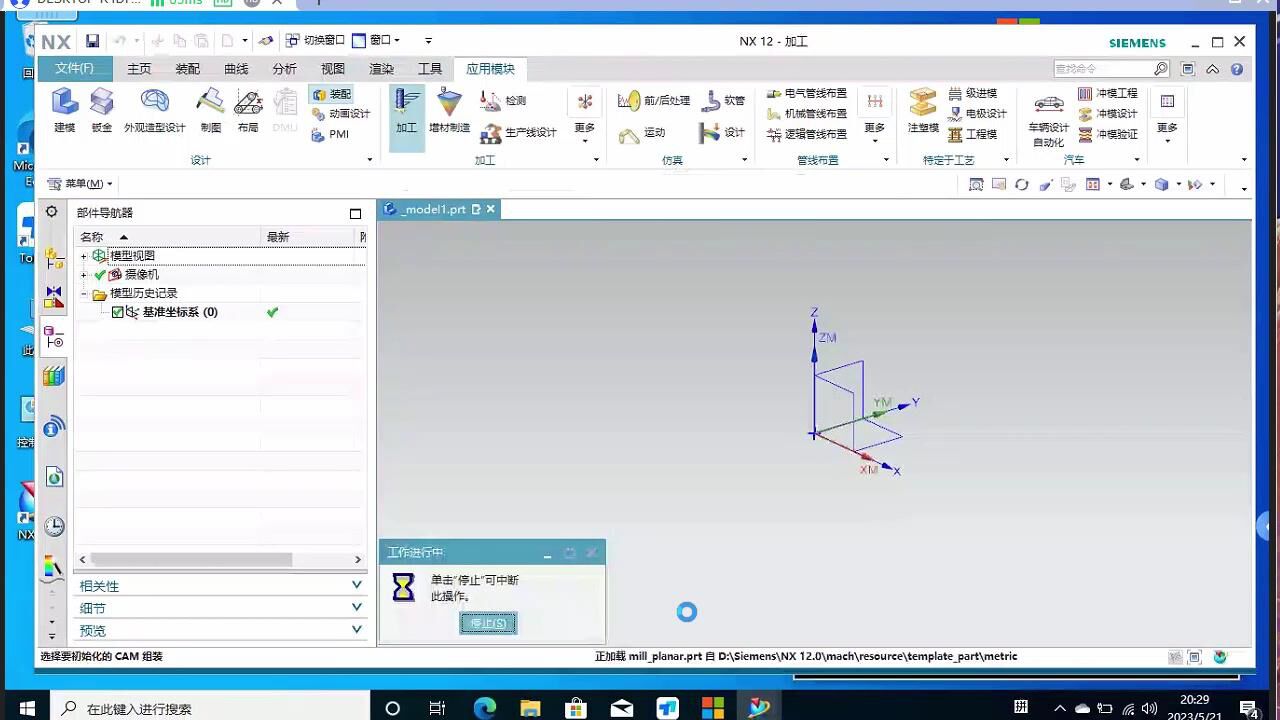Open the 菜单(M) dropdown menu
This screenshot has width=1280, height=720.
tap(80, 184)
